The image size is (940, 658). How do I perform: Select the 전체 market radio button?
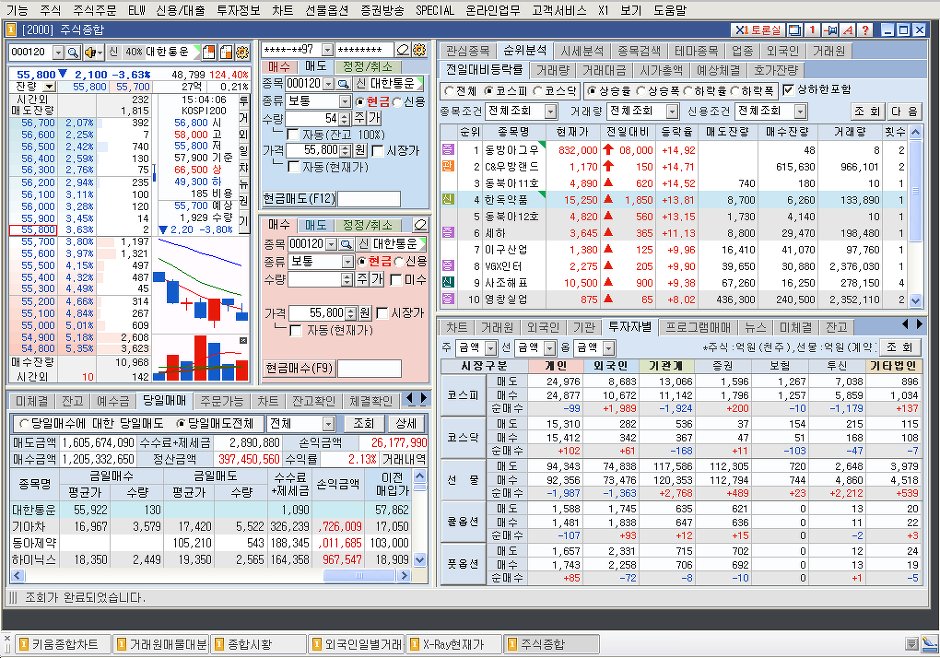(x=449, y=91)
